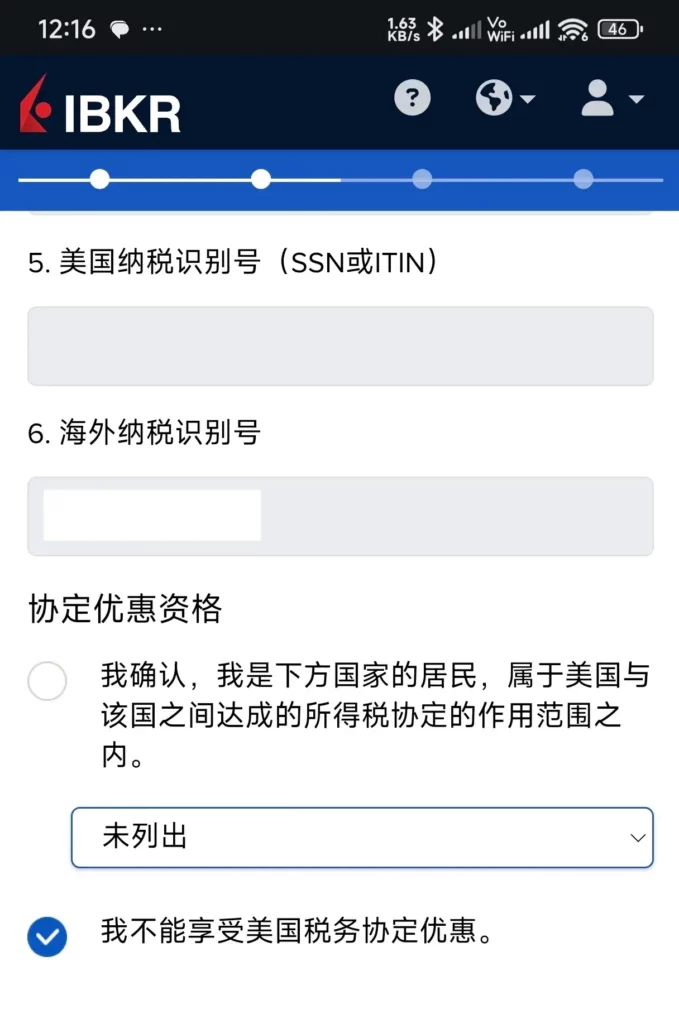Toggle the cannot enjoy US tax treaty option
This screenshot has width=679, height=1024.
click(x=47, y=936)
